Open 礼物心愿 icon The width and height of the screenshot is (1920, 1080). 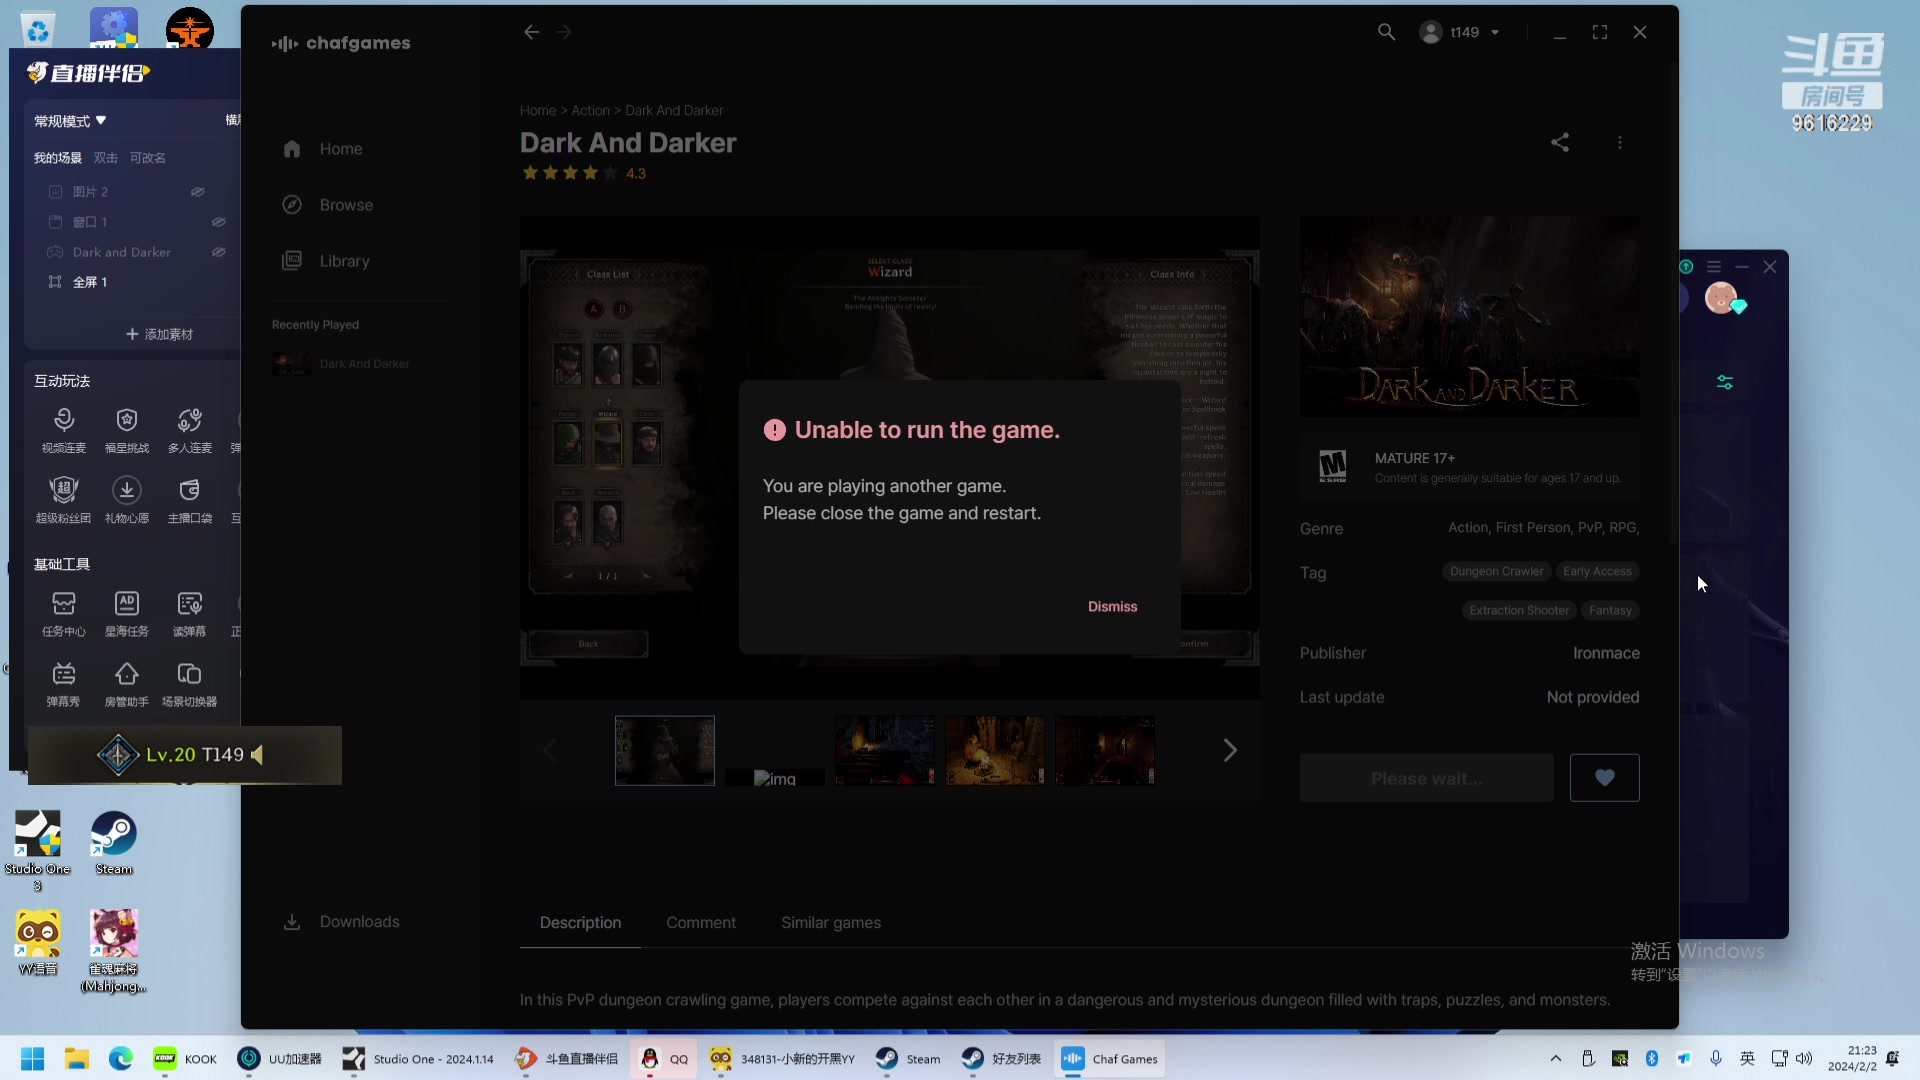point(127,501)
